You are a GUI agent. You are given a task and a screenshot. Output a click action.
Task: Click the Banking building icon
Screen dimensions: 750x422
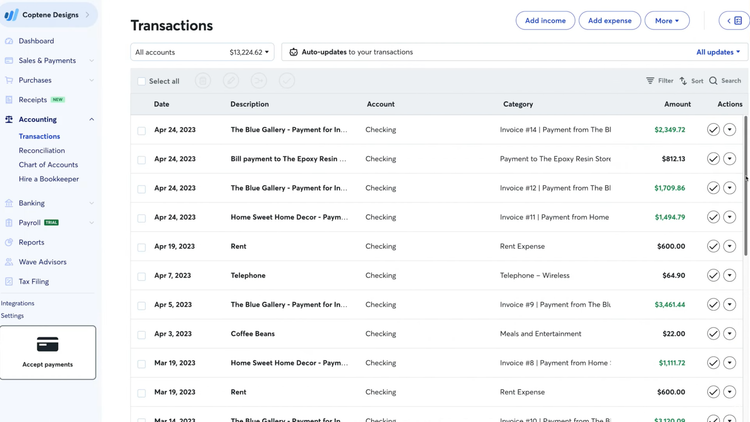[x=9, y=203]
